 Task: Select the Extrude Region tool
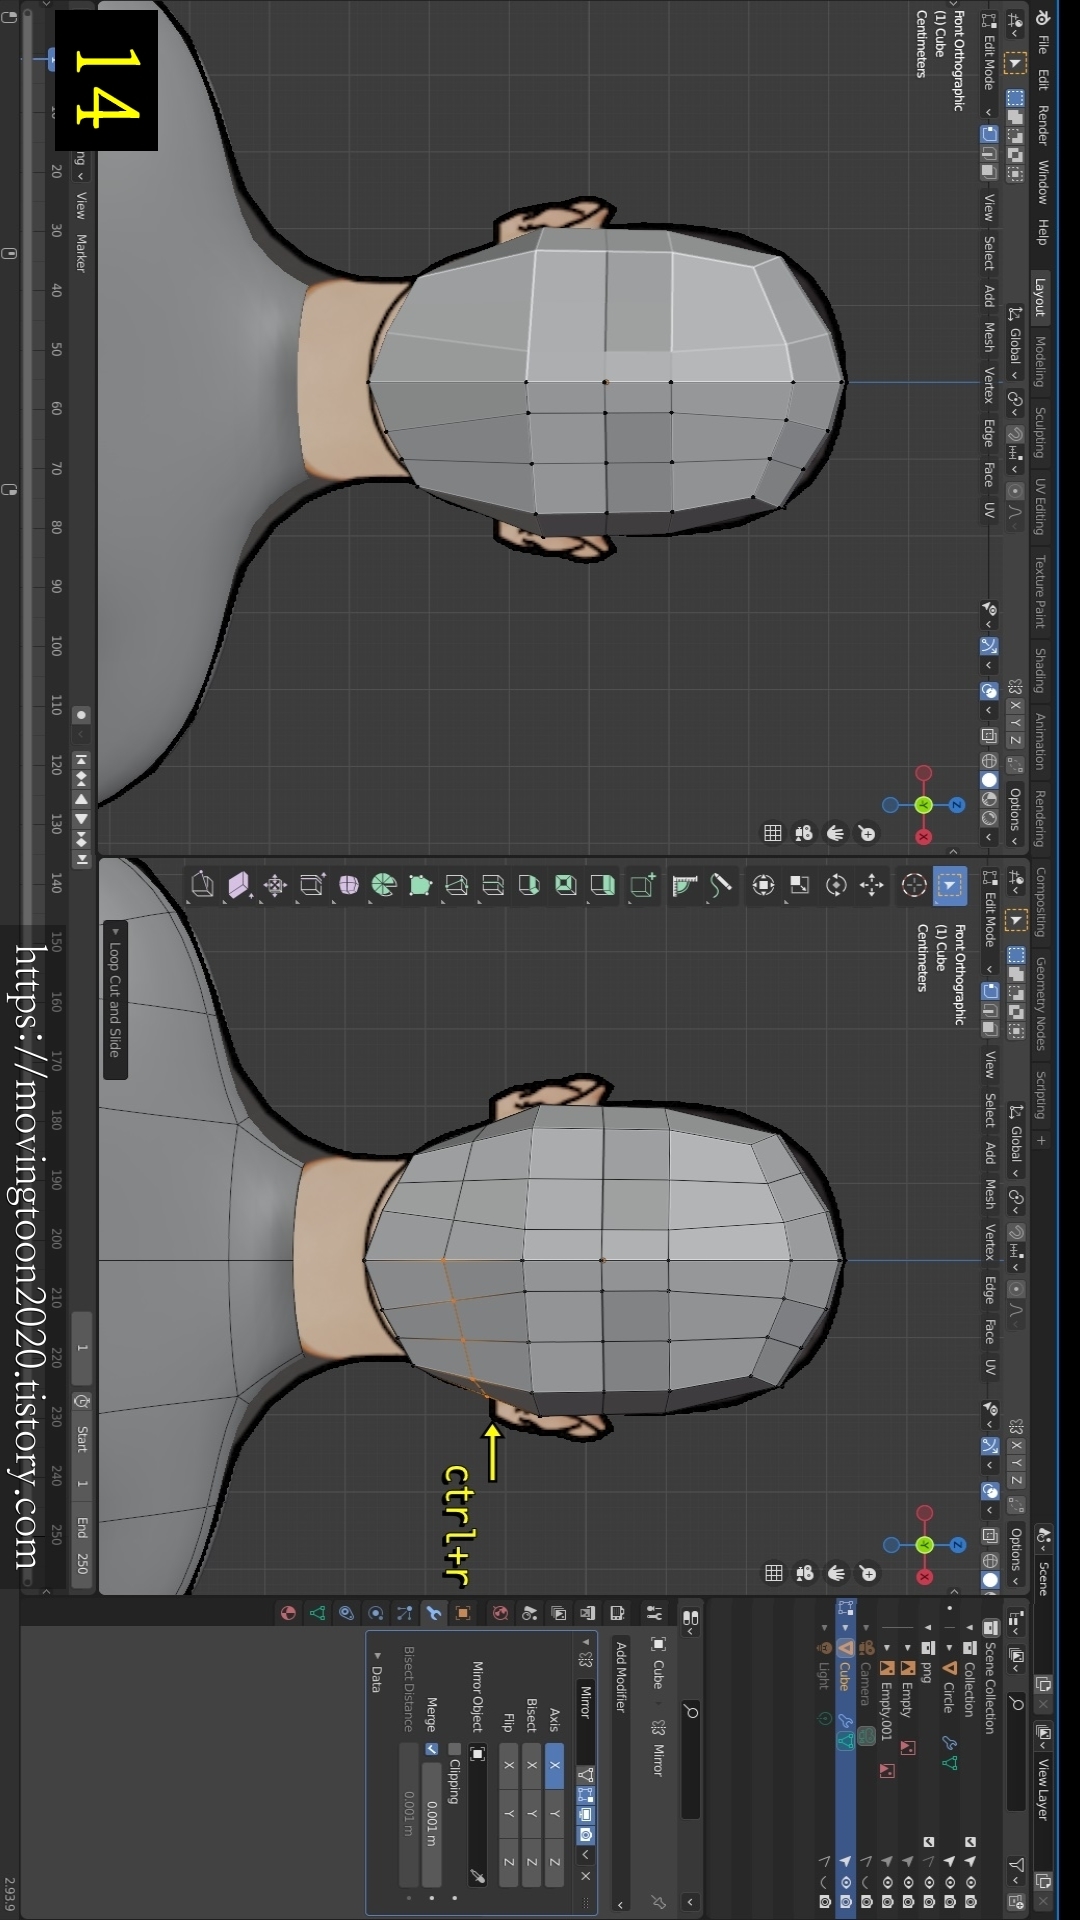click(602, 885)
